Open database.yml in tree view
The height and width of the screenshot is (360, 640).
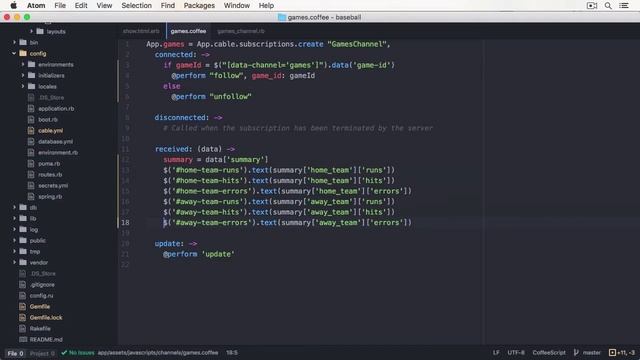point(56,141)
